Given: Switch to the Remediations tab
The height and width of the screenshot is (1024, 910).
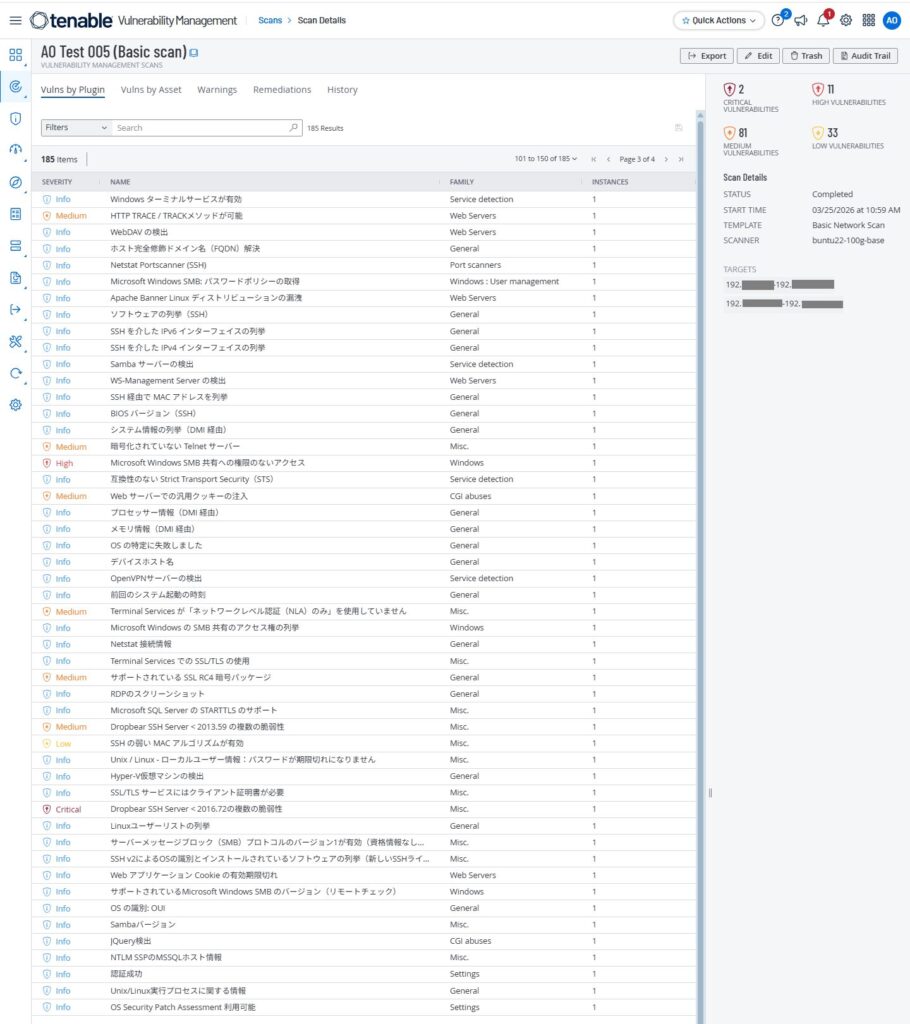Looking at the screenshot, I should [282, 89].
